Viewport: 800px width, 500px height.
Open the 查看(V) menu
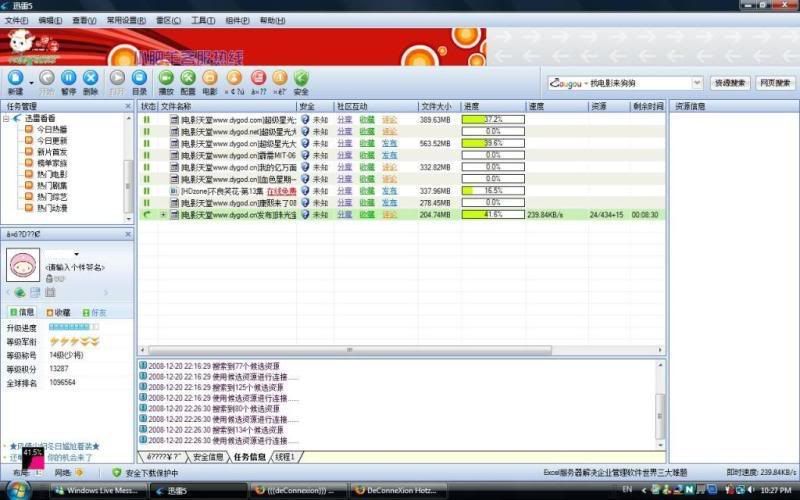coord(84,20)
